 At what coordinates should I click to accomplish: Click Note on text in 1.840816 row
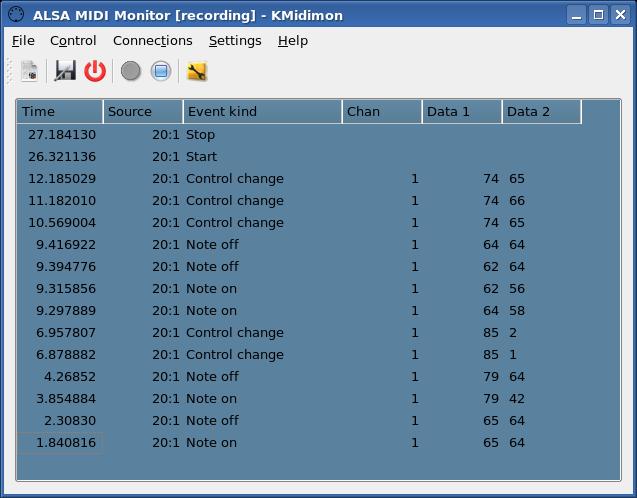[x=211, y=442]
